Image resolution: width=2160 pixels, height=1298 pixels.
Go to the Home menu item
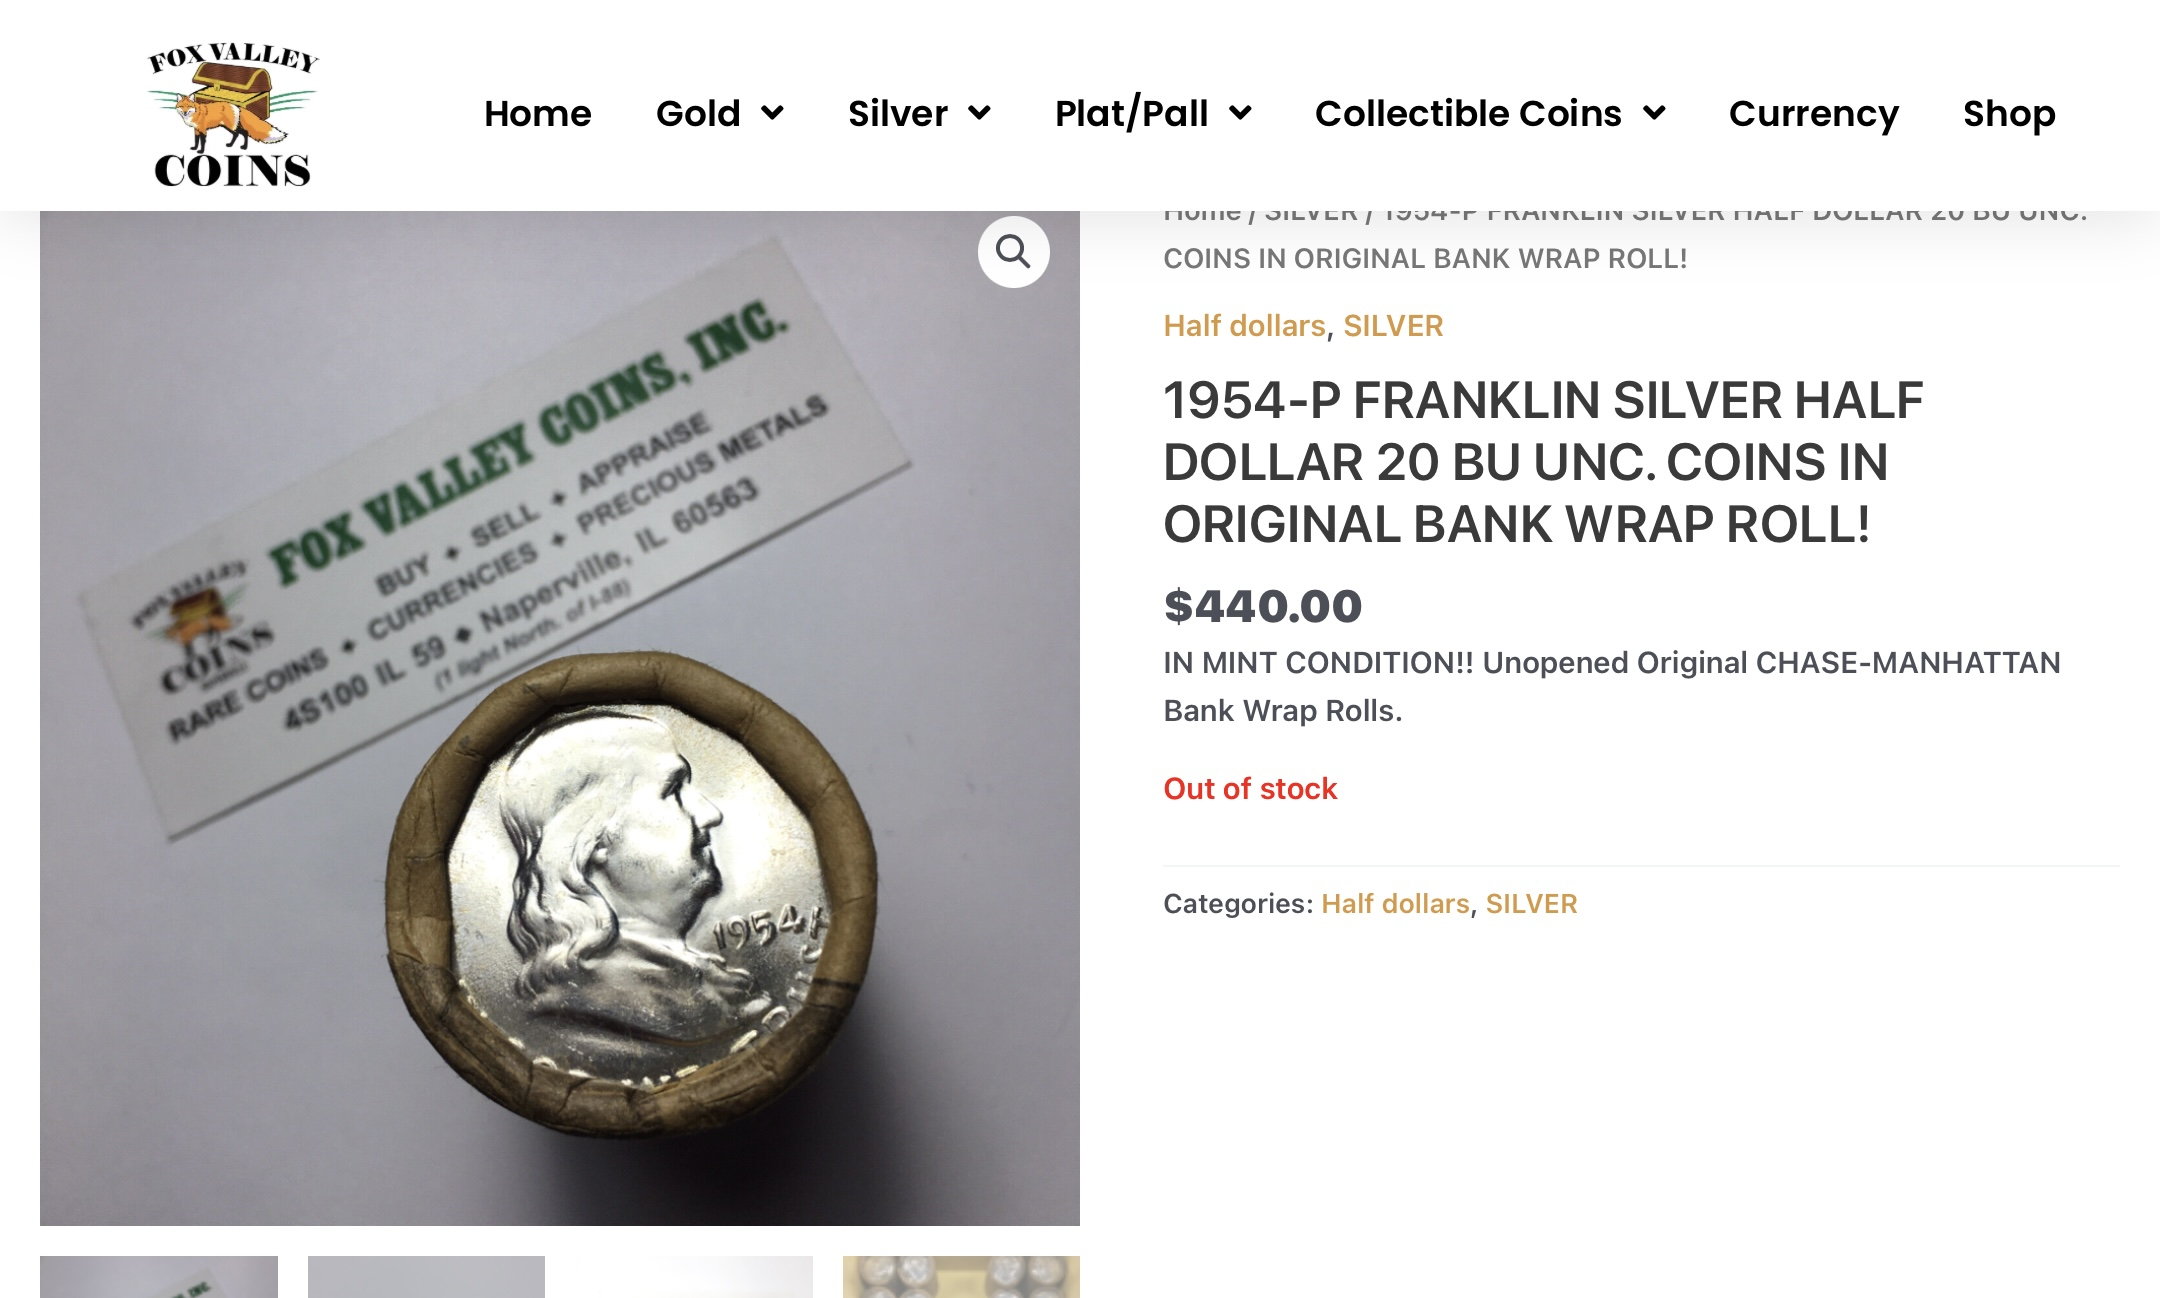click(538, 113)
